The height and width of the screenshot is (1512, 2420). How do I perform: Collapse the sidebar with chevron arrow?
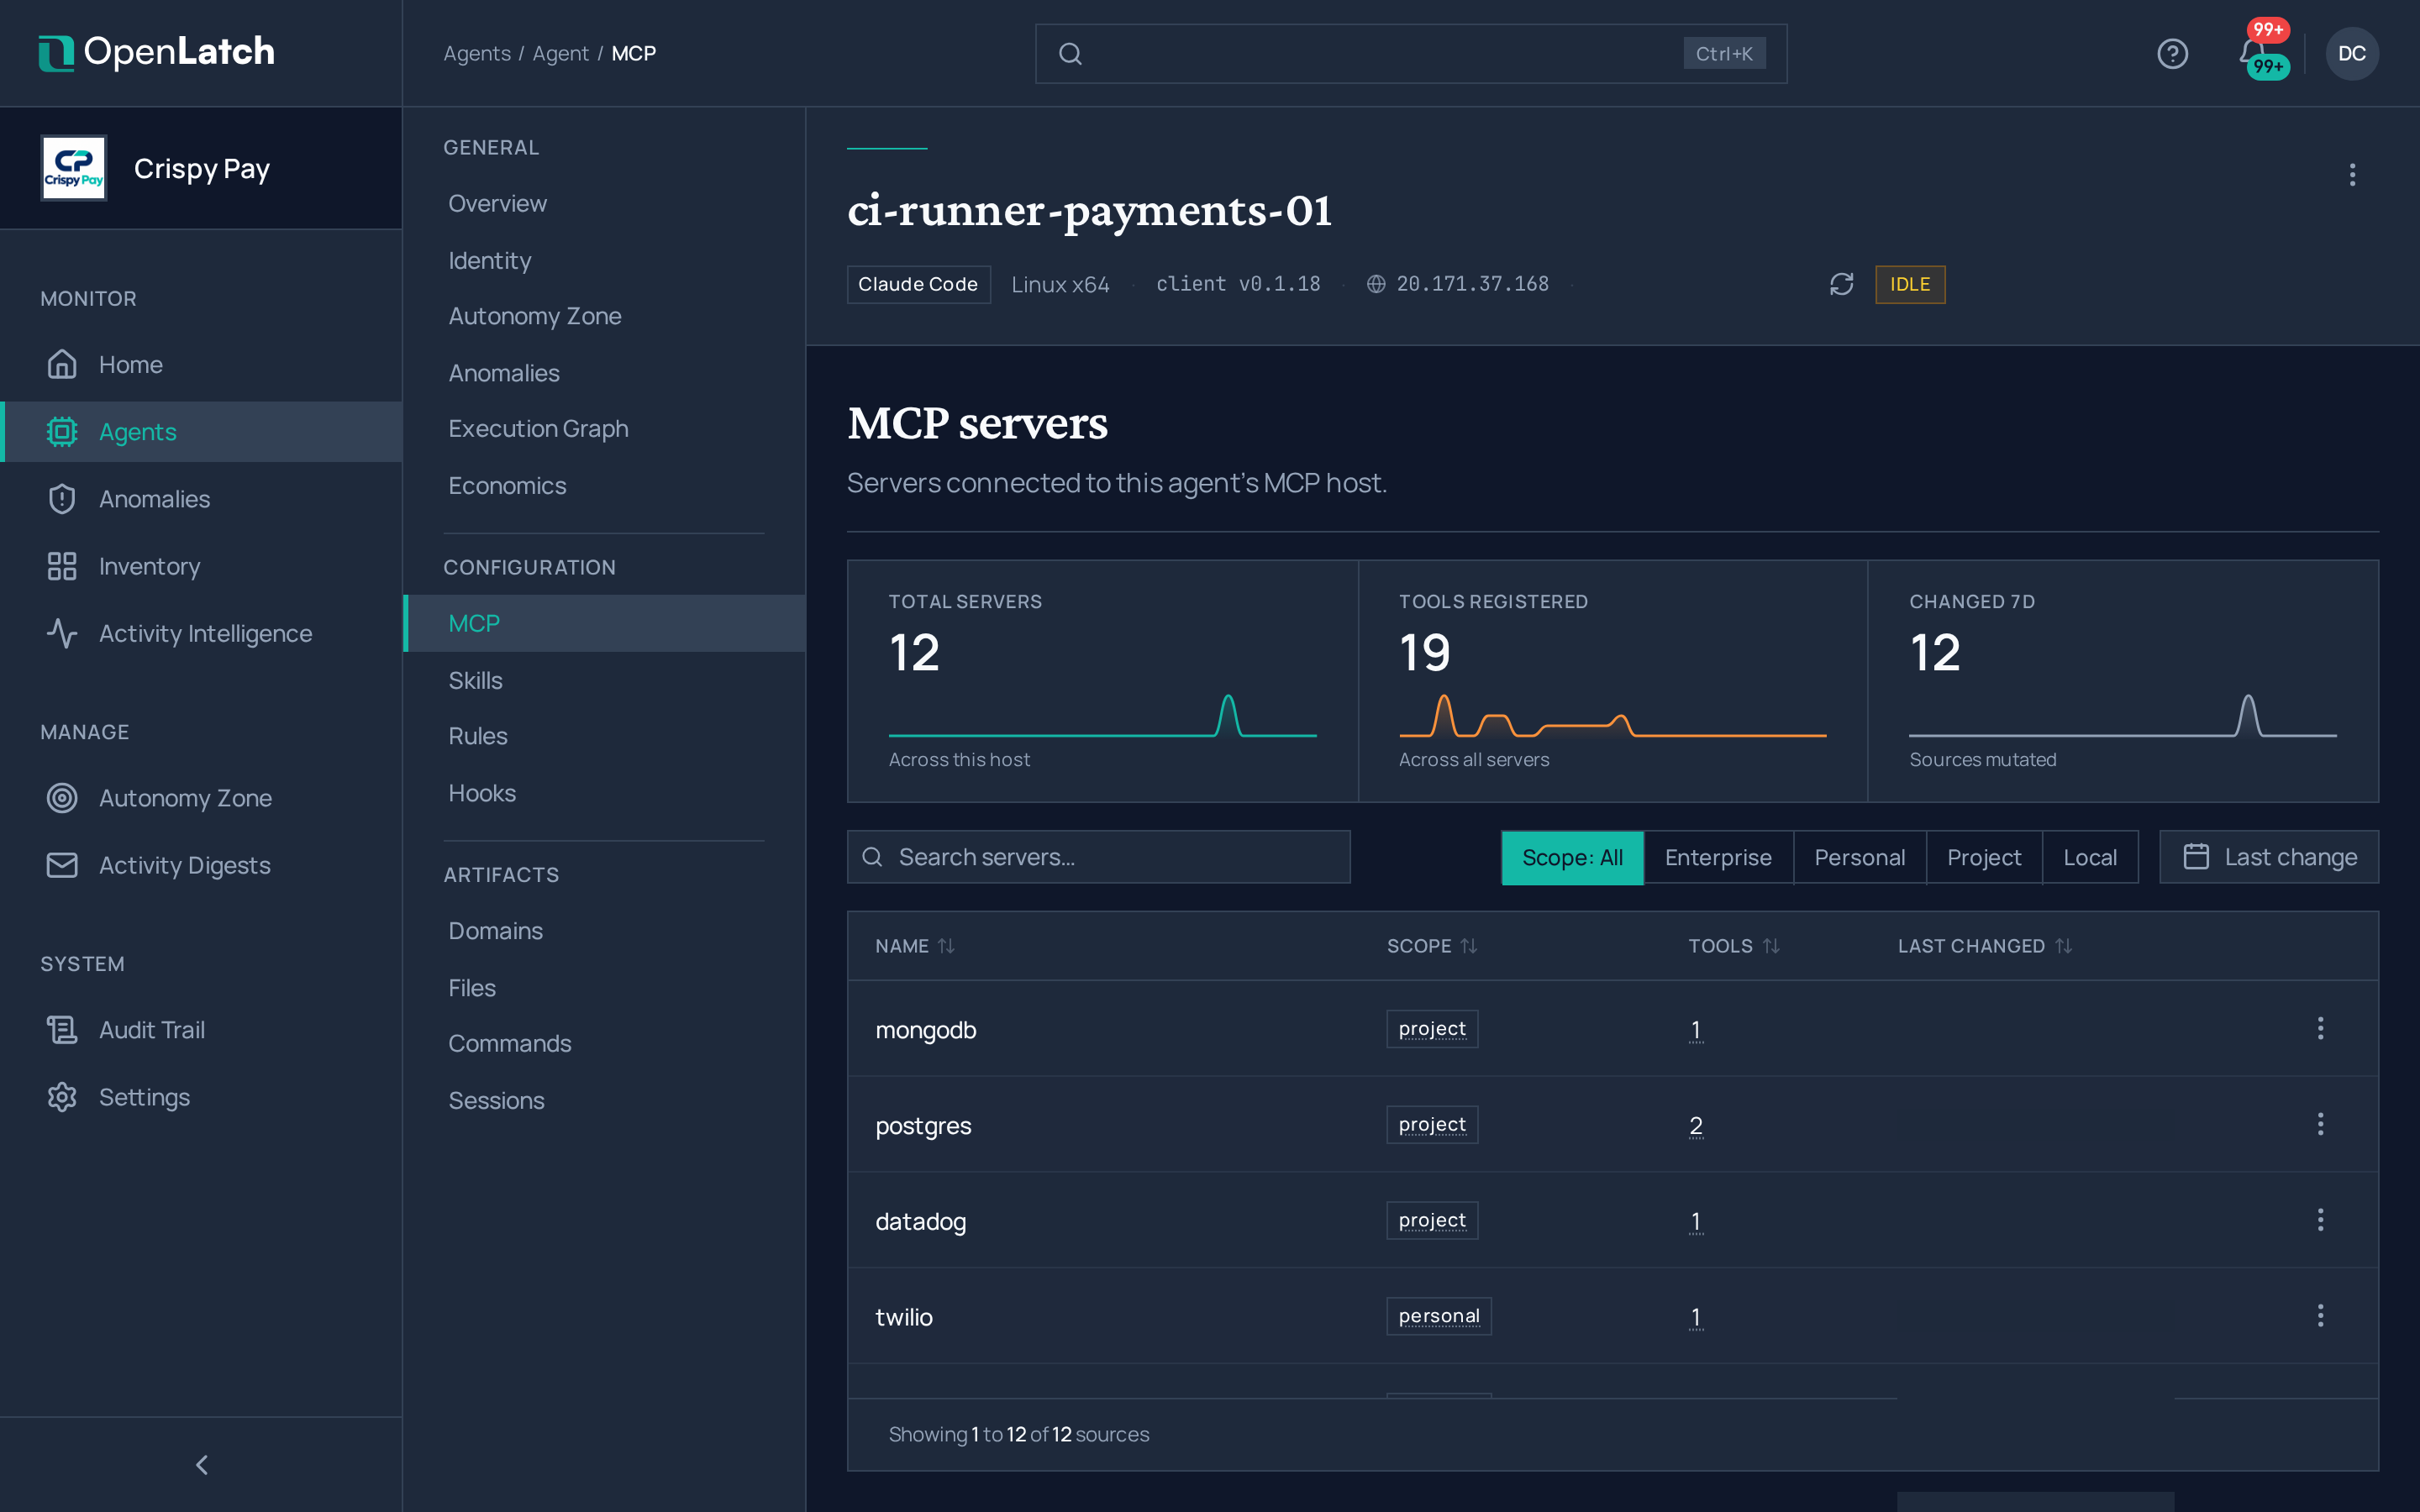tap(202, 1465)
